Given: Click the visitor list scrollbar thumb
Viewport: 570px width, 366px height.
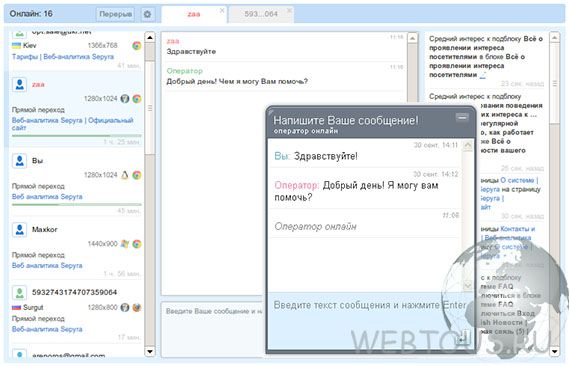Looking at the screenshot, I should [150, 108].
